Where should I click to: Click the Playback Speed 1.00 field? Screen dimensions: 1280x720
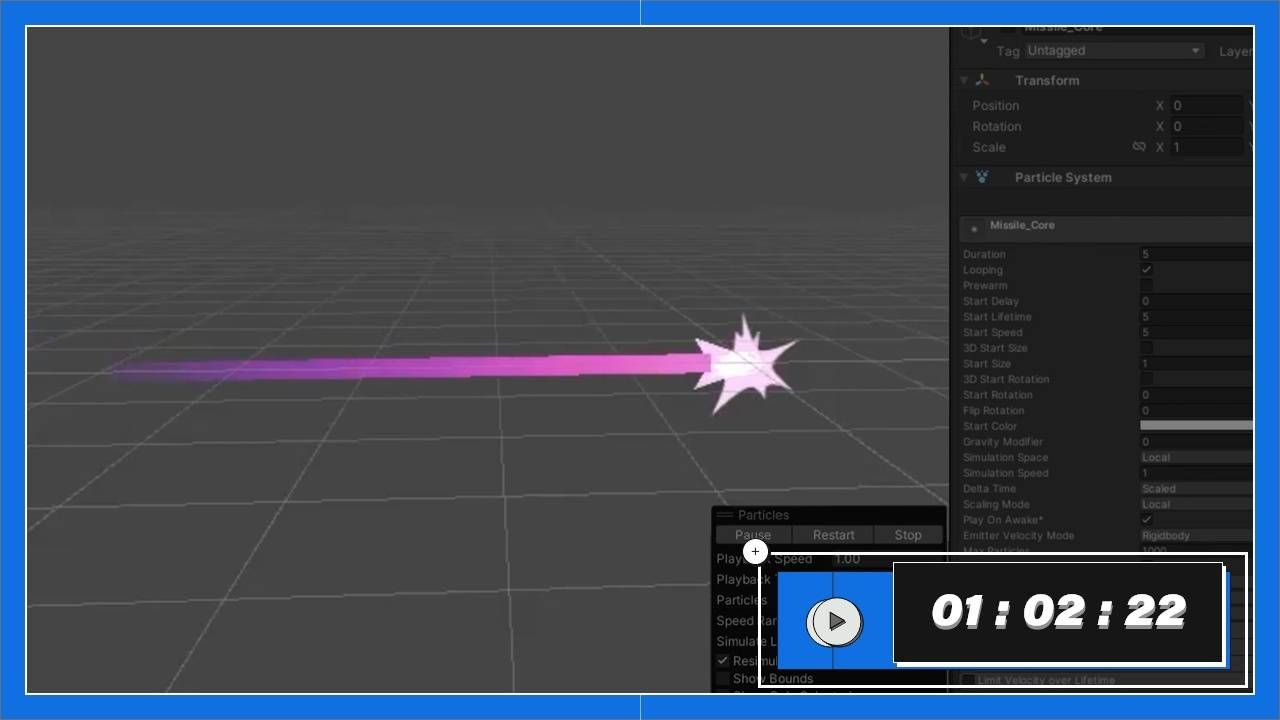tap(887, 559)
